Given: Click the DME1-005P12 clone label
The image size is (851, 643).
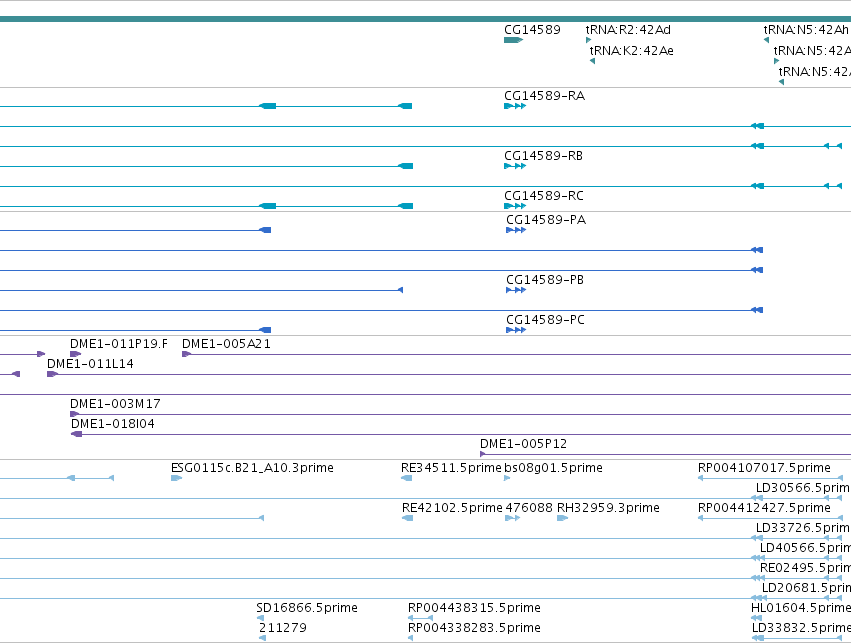Looking at the screenshot, I should pyautogui.click(x=523, y=444).
